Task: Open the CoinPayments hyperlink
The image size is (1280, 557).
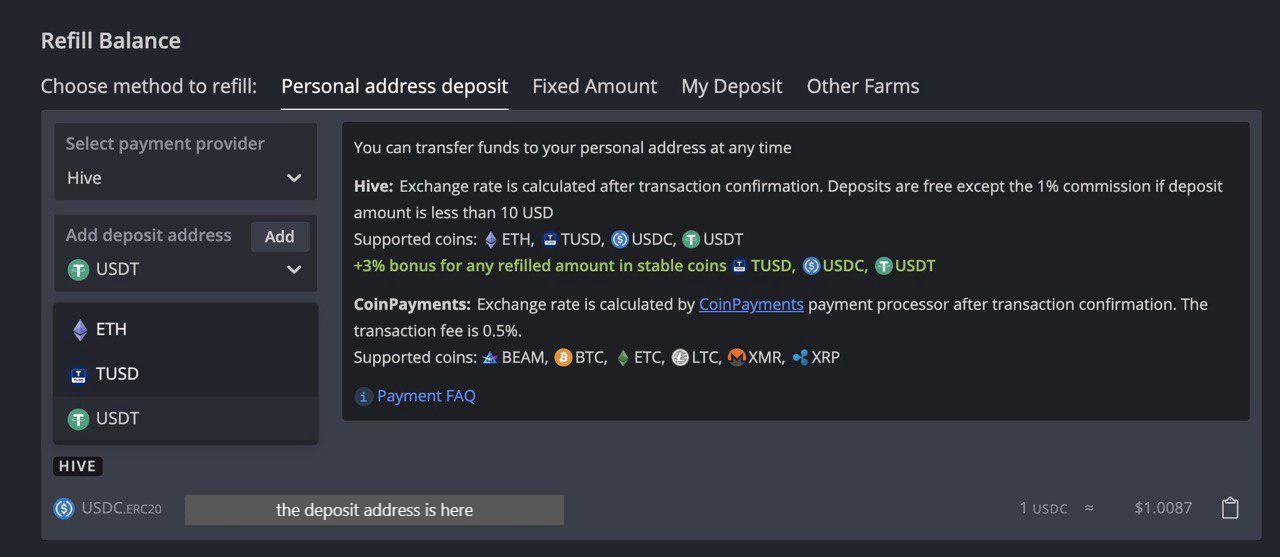Action: tap(750, 304)
